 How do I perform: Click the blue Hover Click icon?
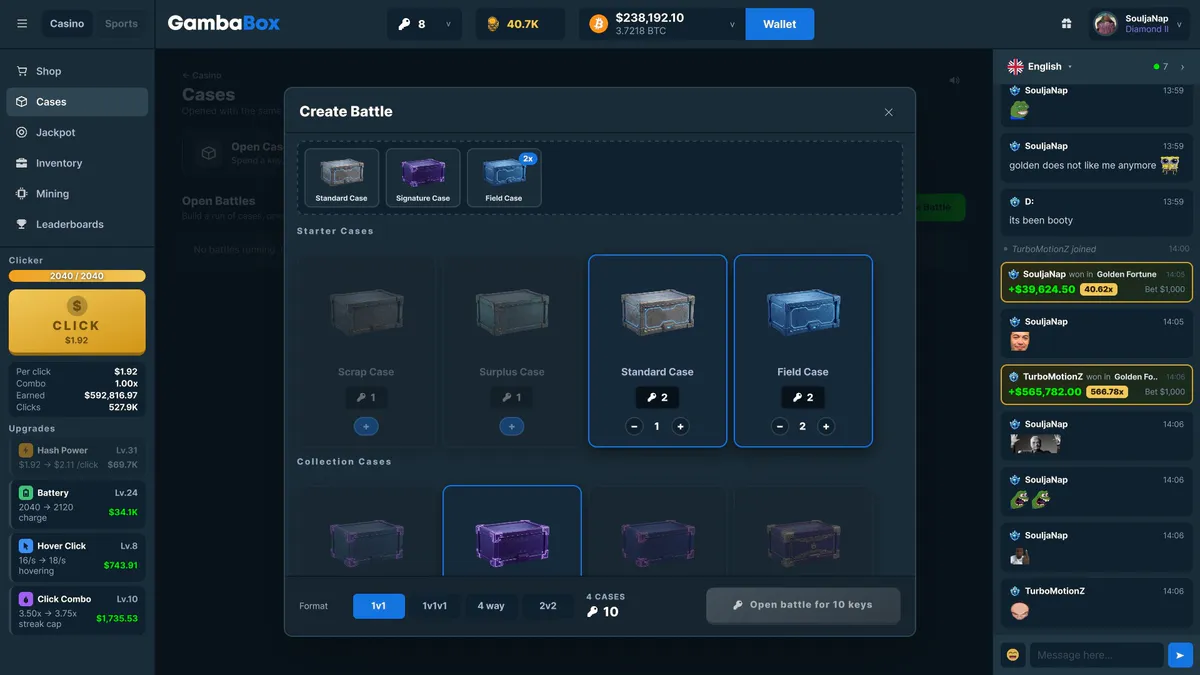tap(26, 546)
